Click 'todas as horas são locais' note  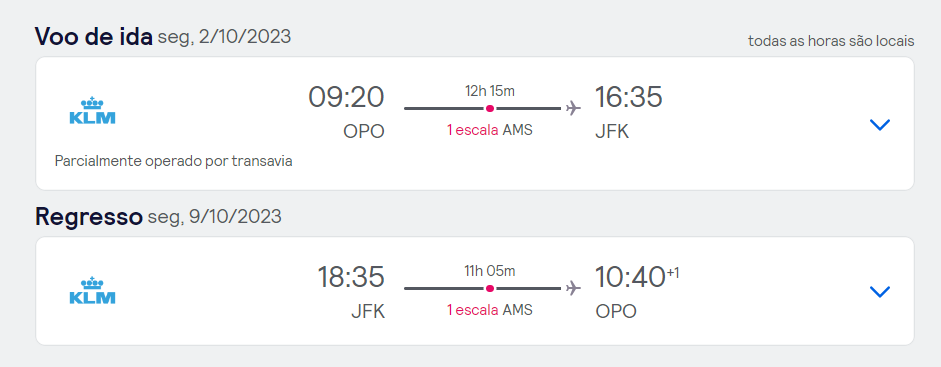(x=831, y=41)
